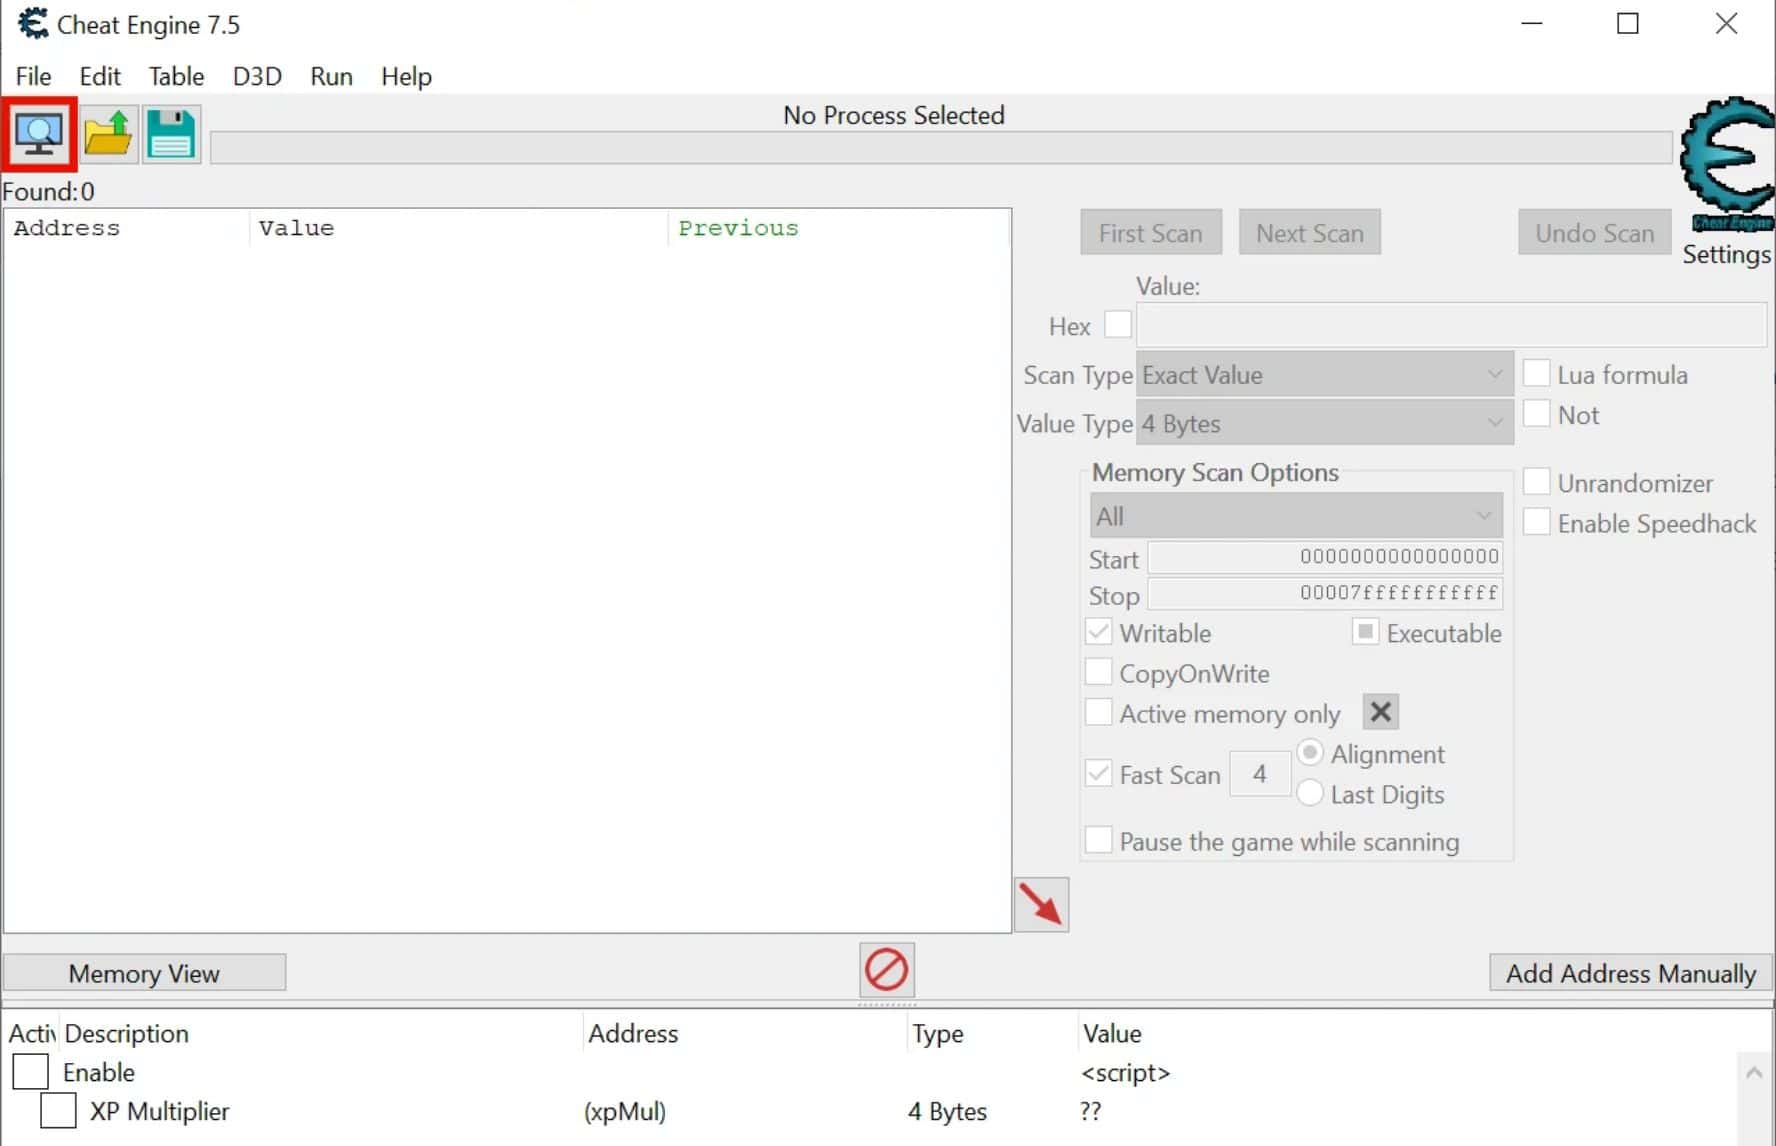
Task: Click the 4 Bytes type cell of XP Multiplier
Action: click(x=947, y=1111)
